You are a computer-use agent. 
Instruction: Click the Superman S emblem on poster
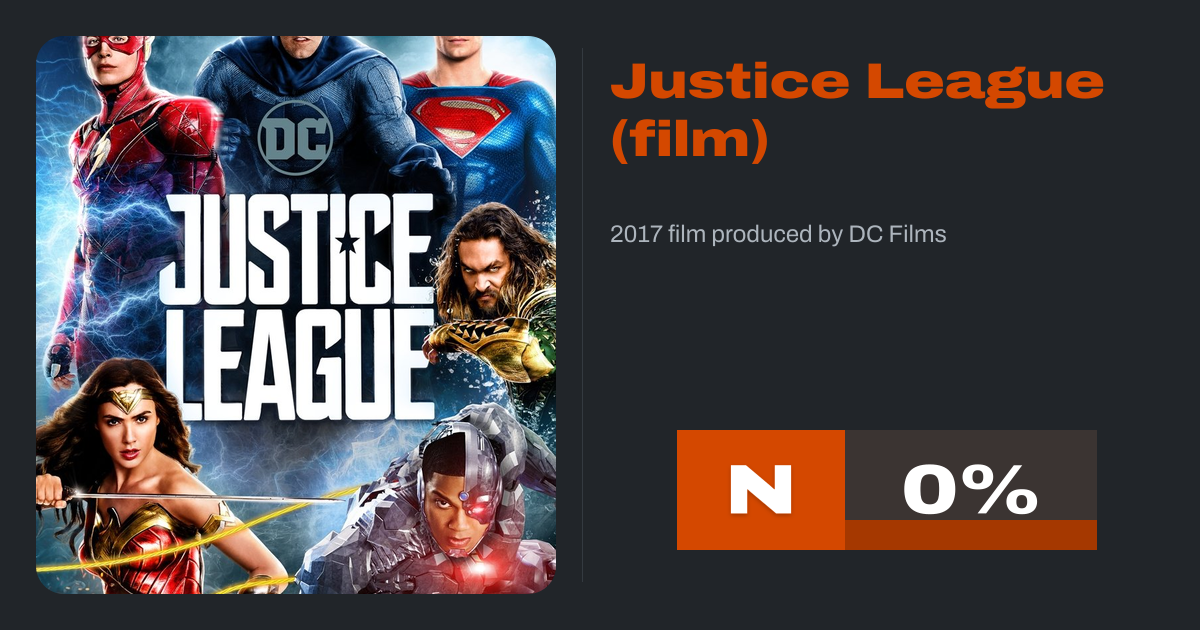pyautogui.click(x=458, y=124)
